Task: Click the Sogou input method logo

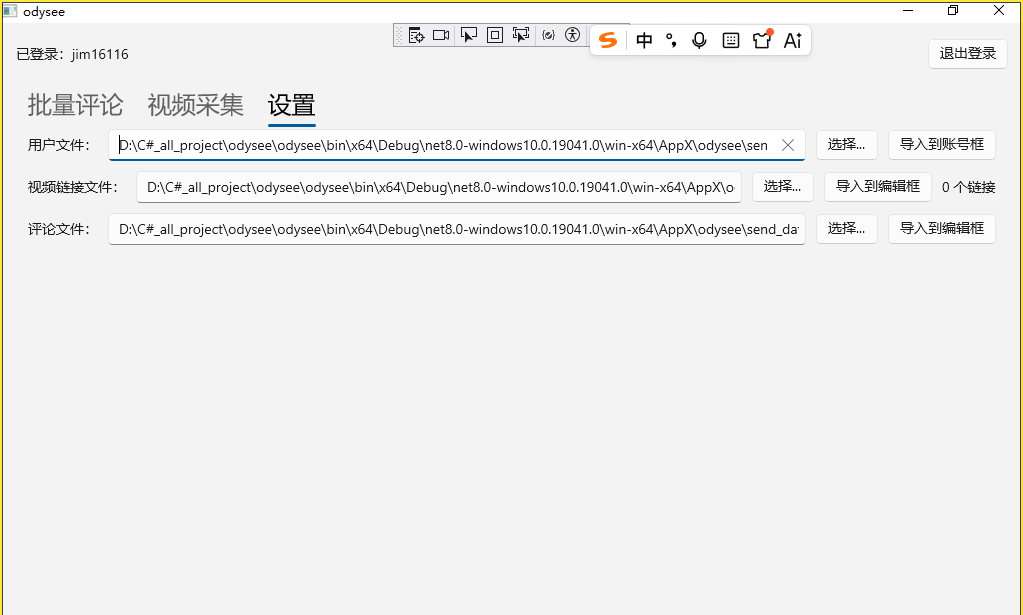Action: pyautogui.click(x=608, y=40)
